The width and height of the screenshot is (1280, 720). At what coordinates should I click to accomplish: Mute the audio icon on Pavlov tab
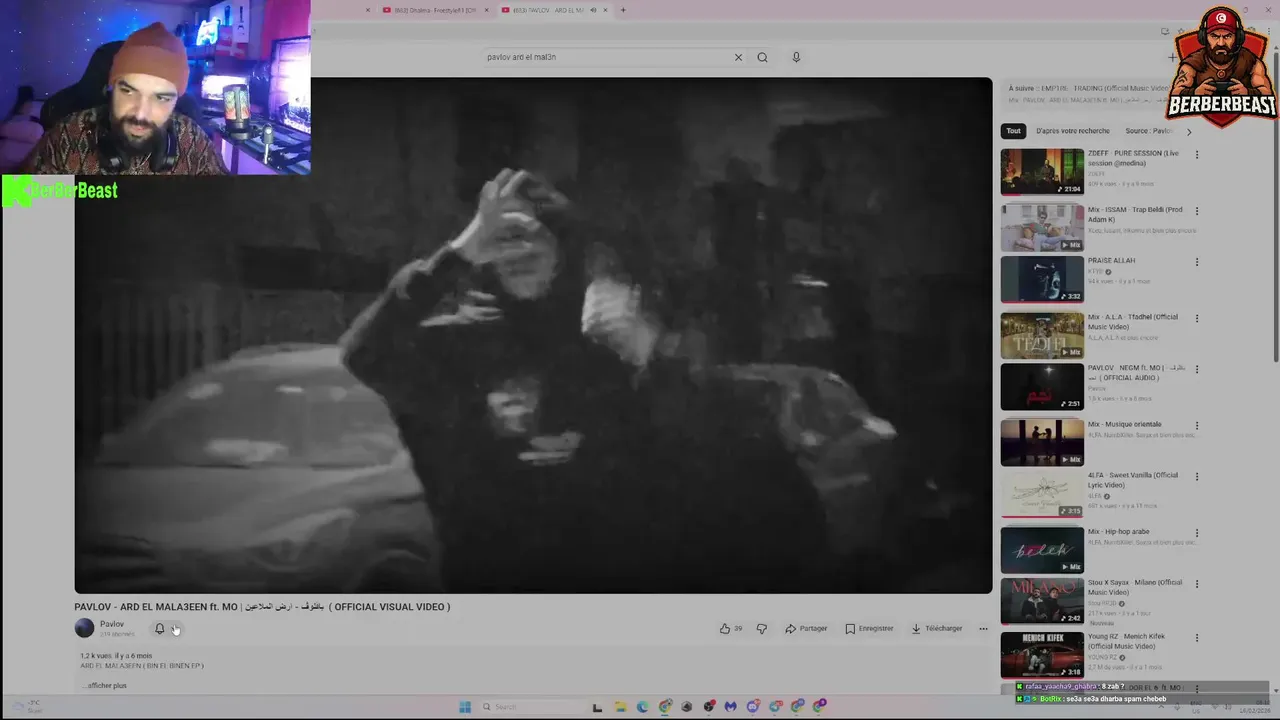[x=593, y=10]
